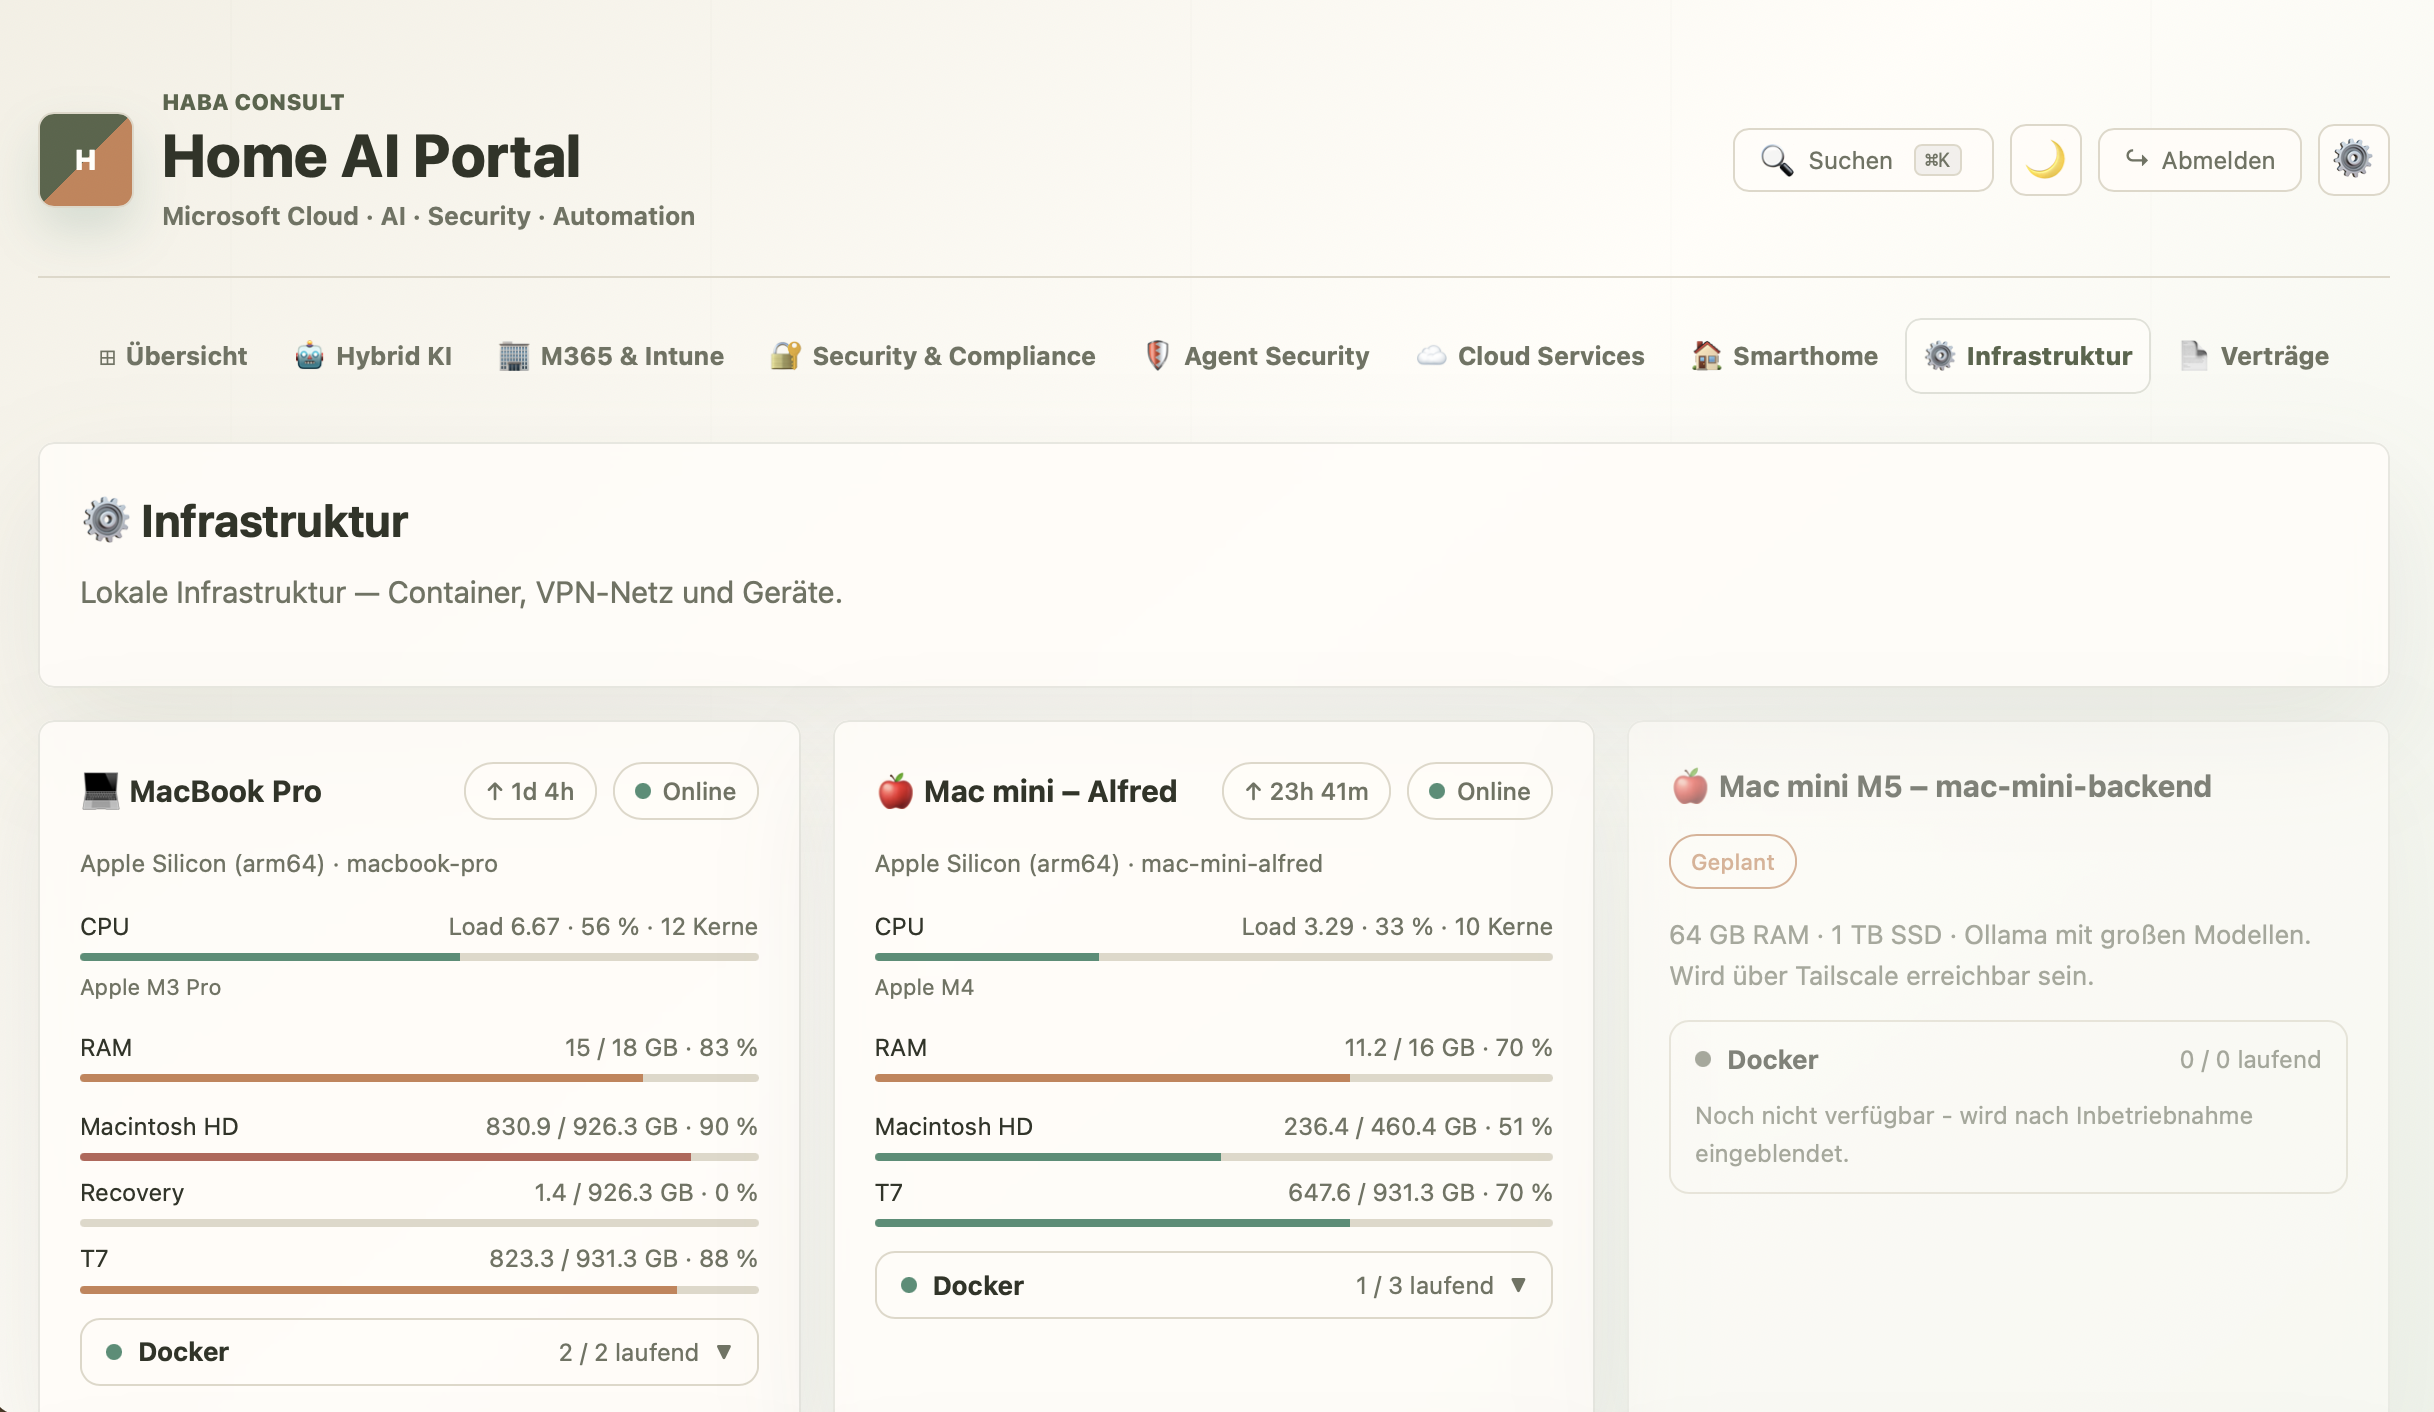Click the Mac mini Alfred Online status badge
The height and width of the screenshot is (1412, 2434).
tap(1480, 791)
